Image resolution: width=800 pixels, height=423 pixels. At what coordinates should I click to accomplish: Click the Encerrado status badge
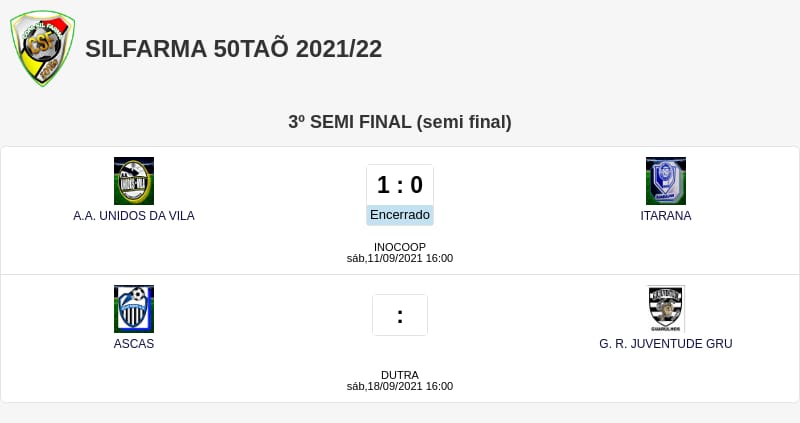400,215
